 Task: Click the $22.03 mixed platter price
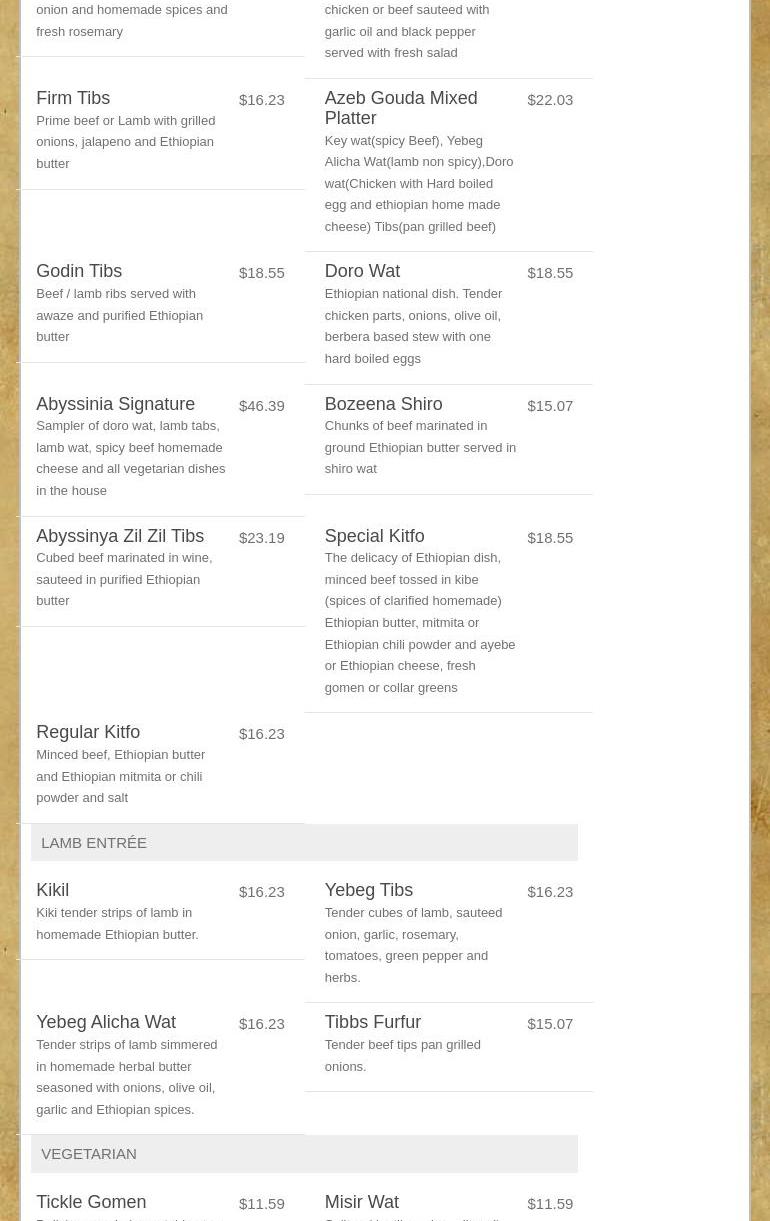(550, 100)
